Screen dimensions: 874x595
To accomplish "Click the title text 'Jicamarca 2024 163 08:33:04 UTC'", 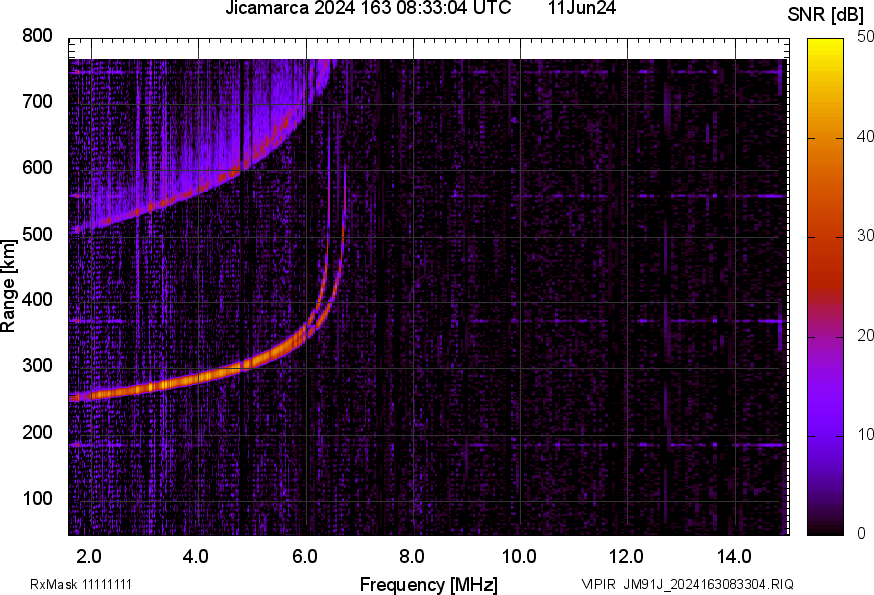I will (x=368, y=8).
